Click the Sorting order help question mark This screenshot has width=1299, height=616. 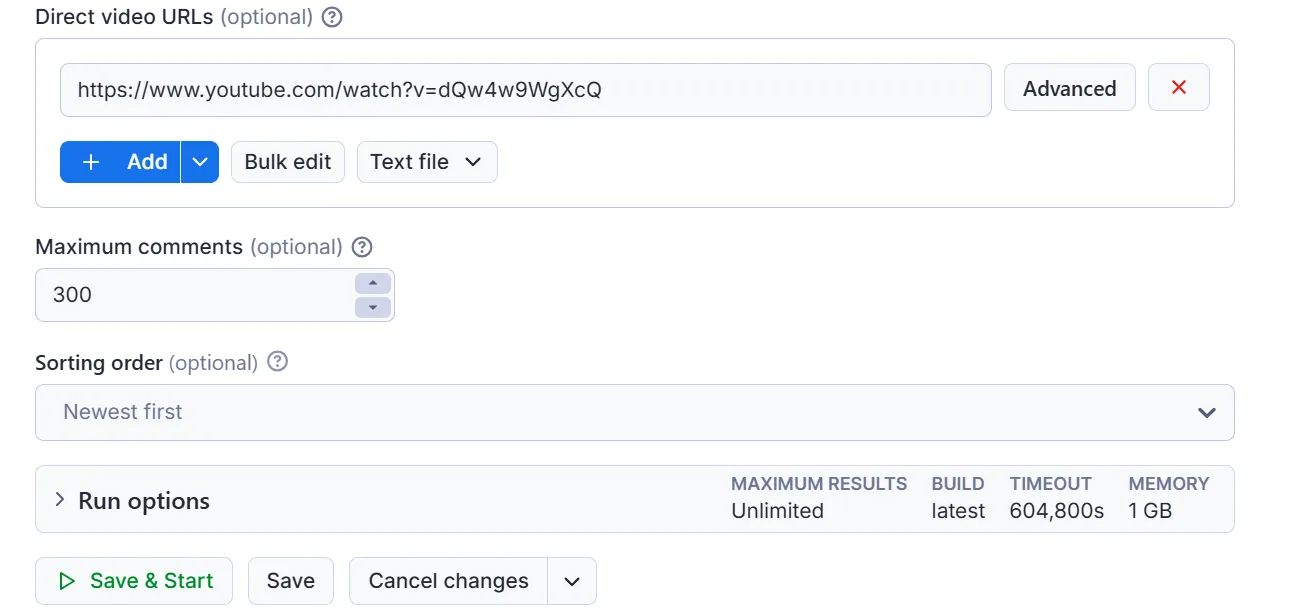tap(278, 362)
